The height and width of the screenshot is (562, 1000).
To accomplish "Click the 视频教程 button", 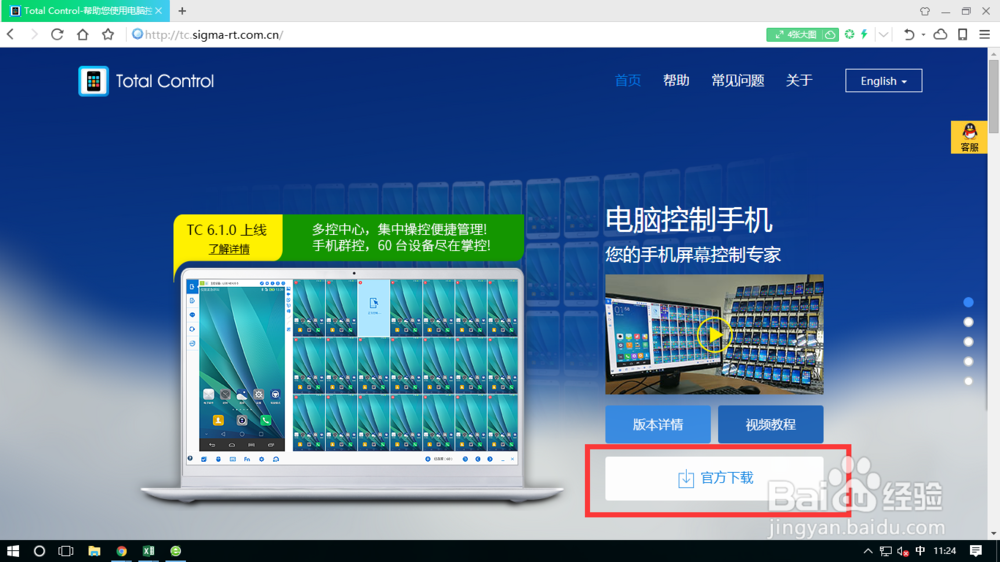I will [x=770, y=424].
